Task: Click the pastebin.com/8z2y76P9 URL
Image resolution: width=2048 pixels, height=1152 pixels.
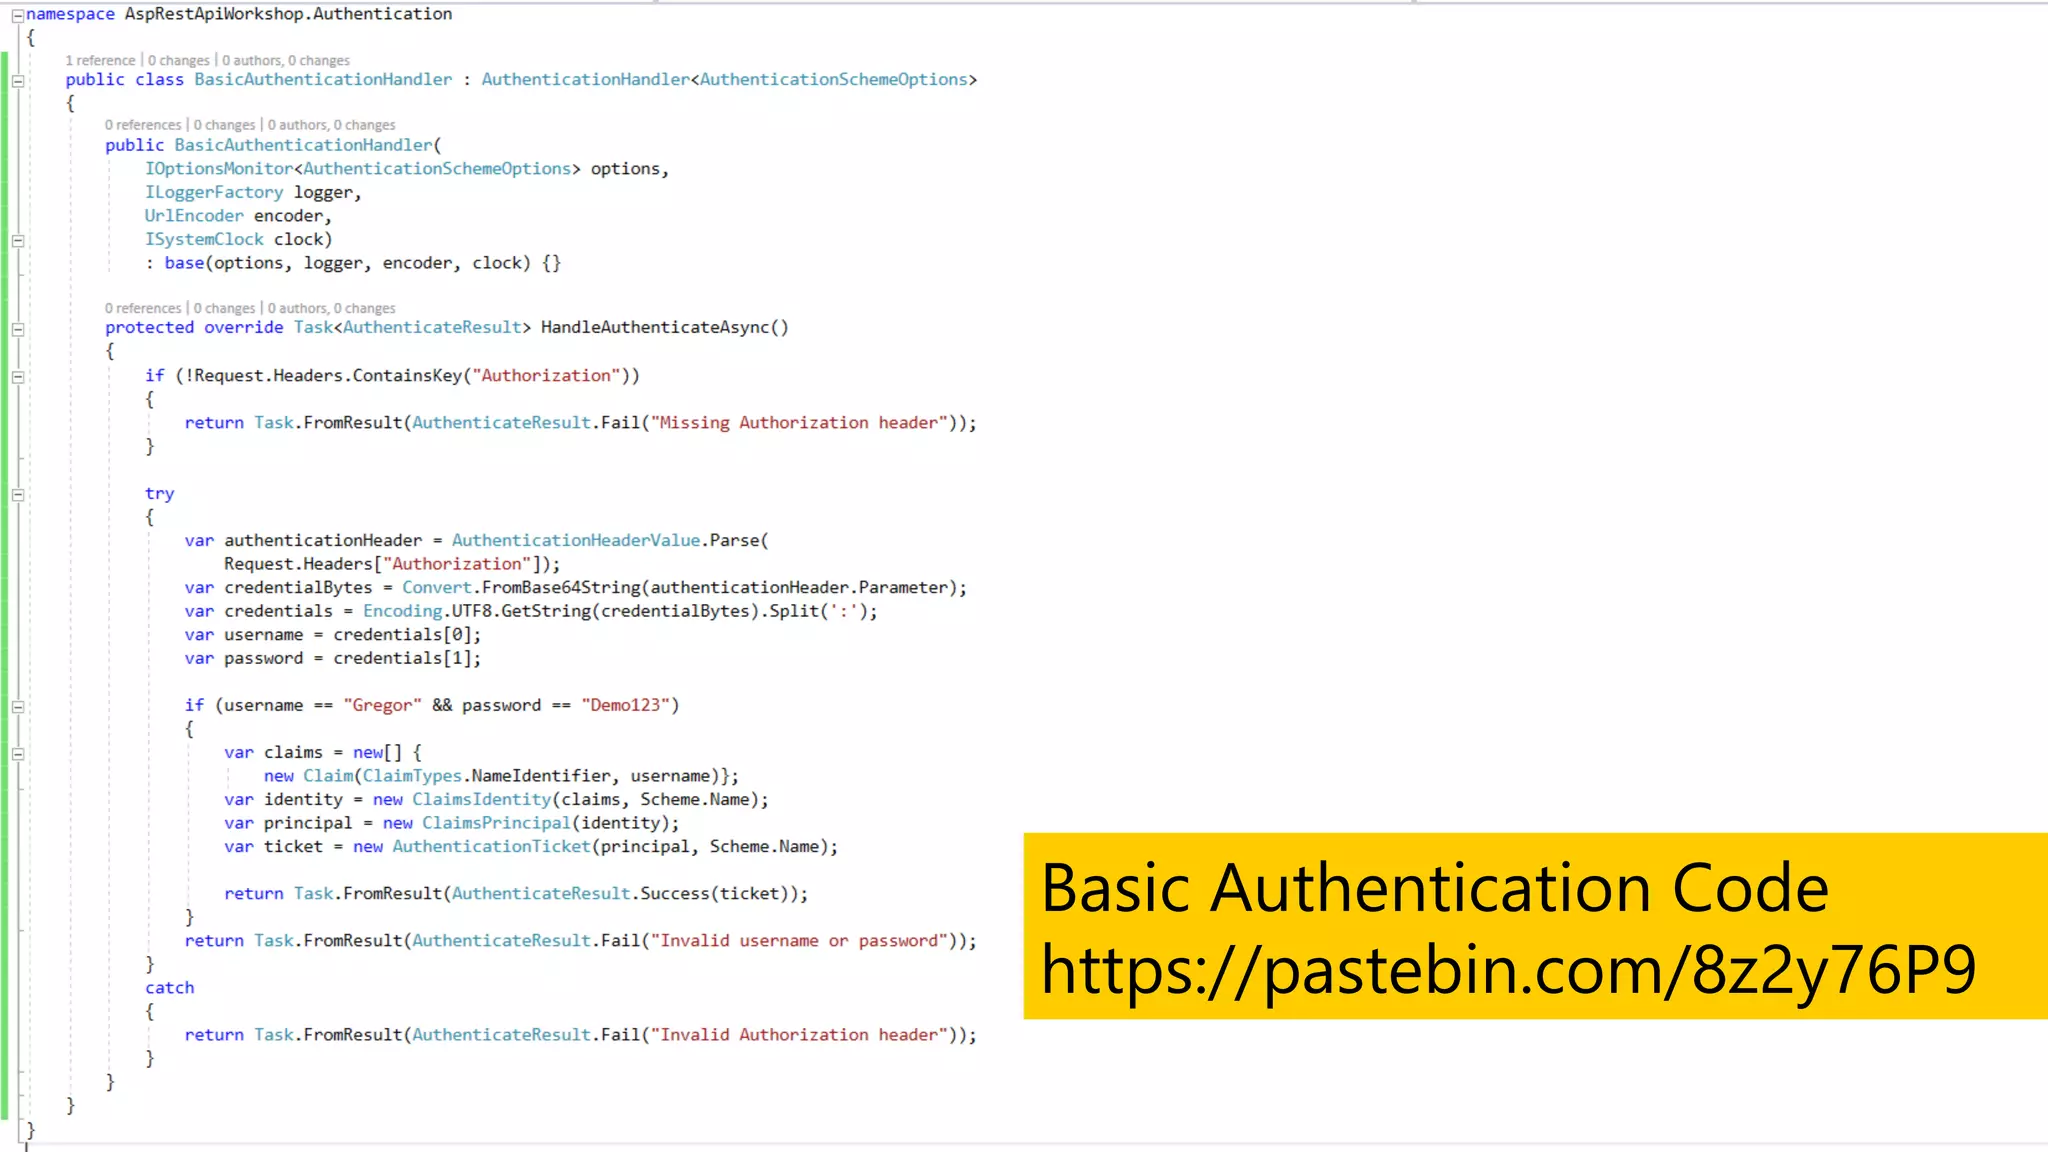Action: coord(1509,969)
